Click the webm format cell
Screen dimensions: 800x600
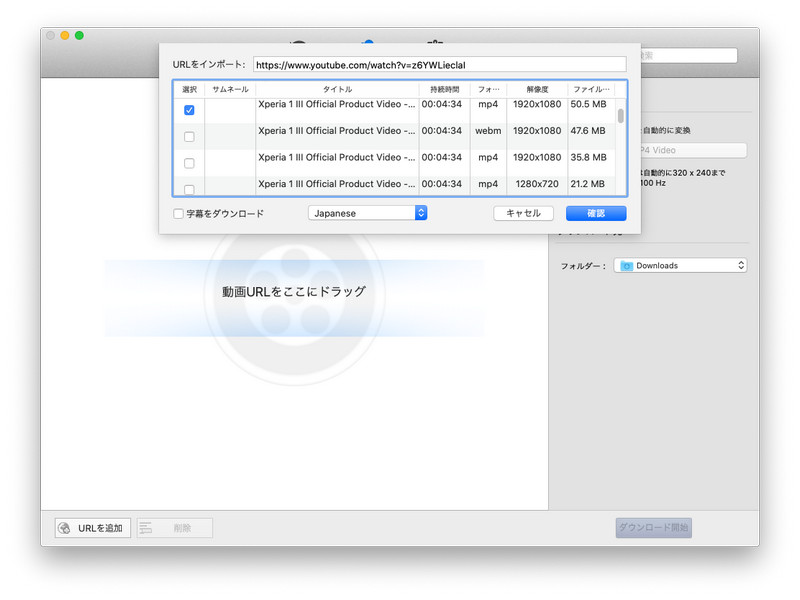tap(488, 131)
